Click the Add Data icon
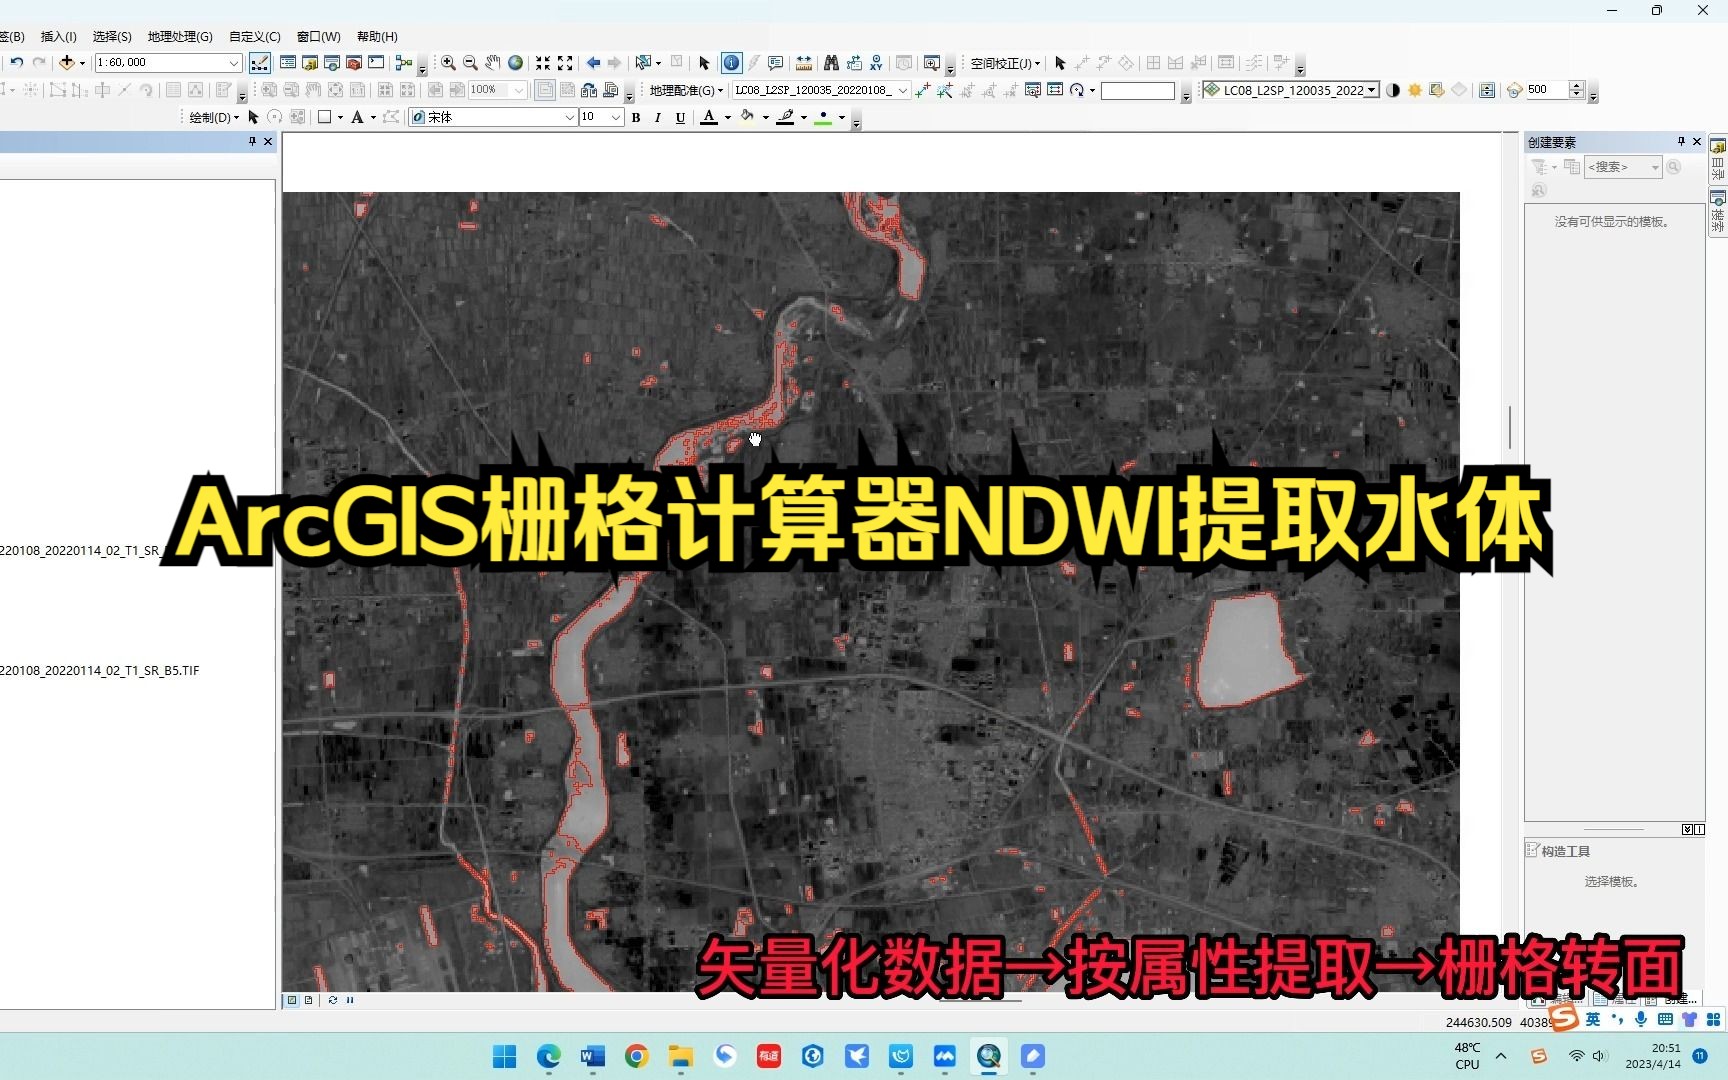Viewport: 1728px width, 1080px height. click(x=67, y=62)
